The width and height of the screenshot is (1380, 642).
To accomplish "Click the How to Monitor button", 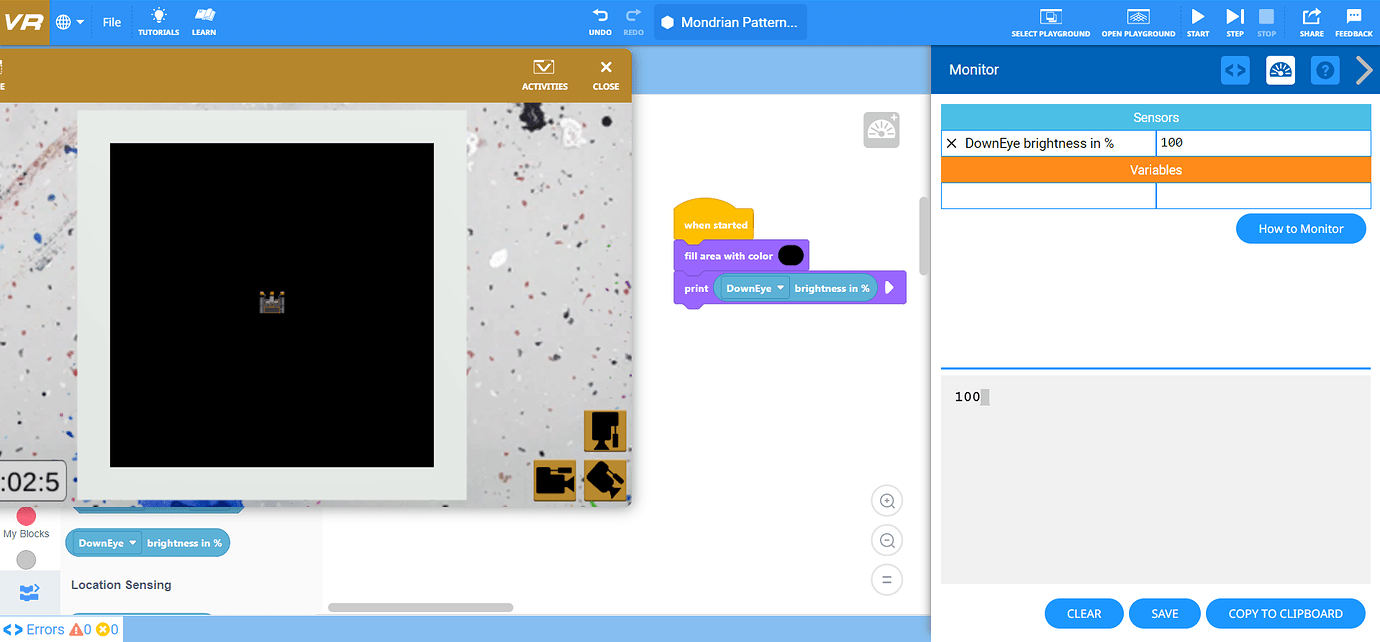I will [1300, 228].
